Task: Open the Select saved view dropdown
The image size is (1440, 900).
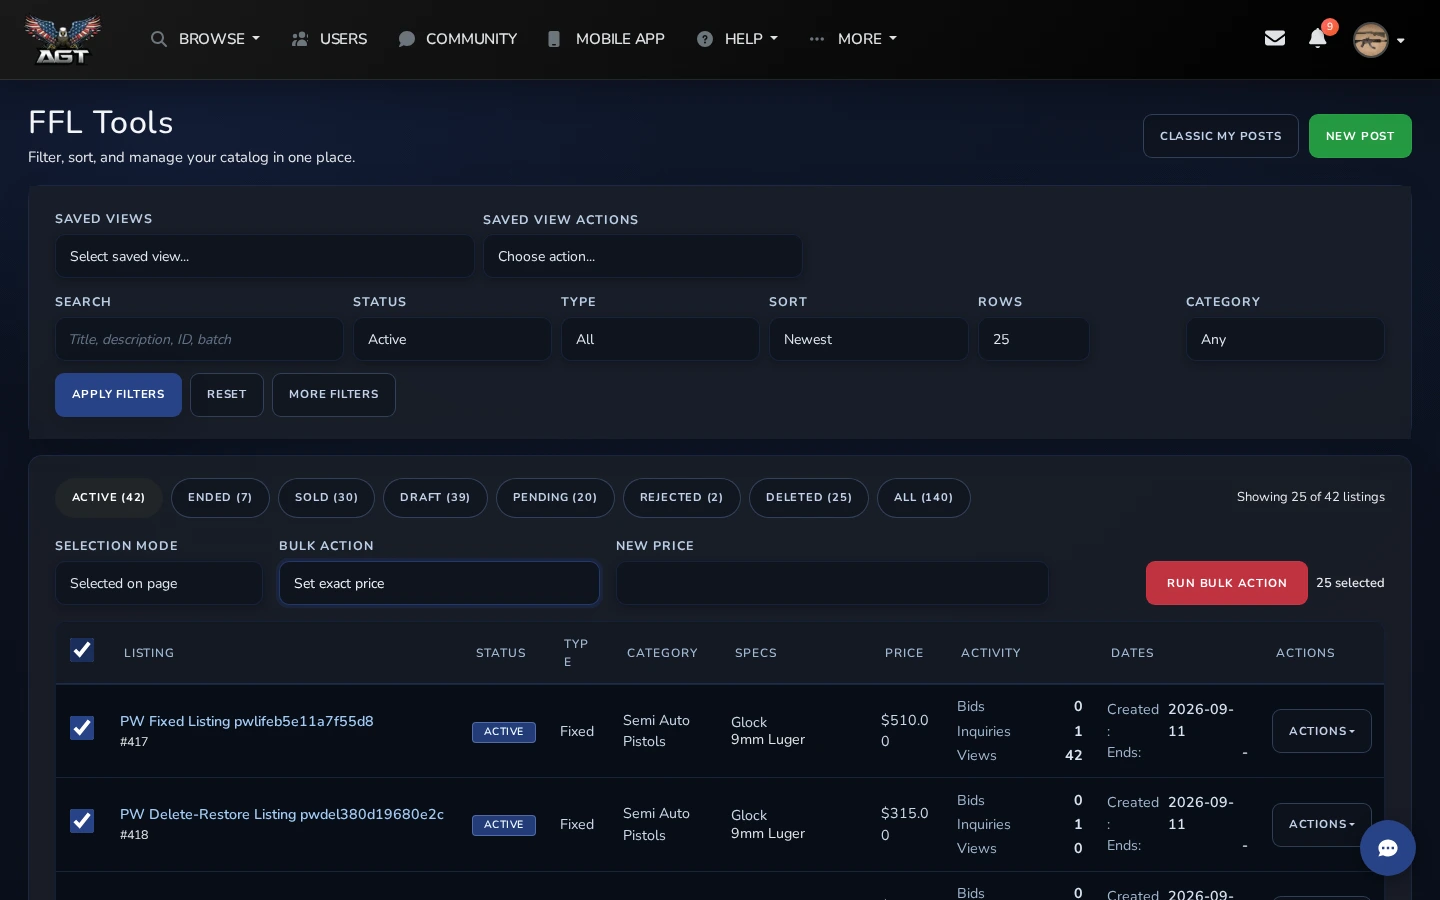Action: pyautogui.click(x=264, y=256)
